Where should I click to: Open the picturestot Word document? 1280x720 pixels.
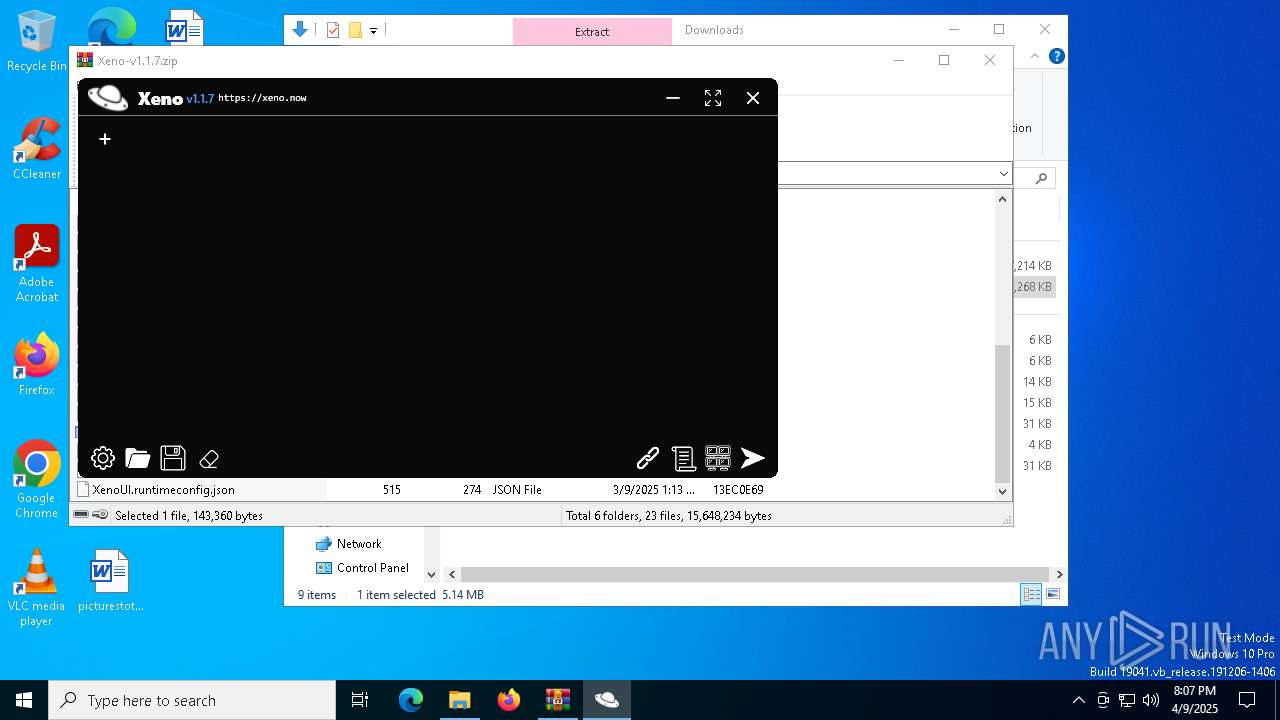110,581
